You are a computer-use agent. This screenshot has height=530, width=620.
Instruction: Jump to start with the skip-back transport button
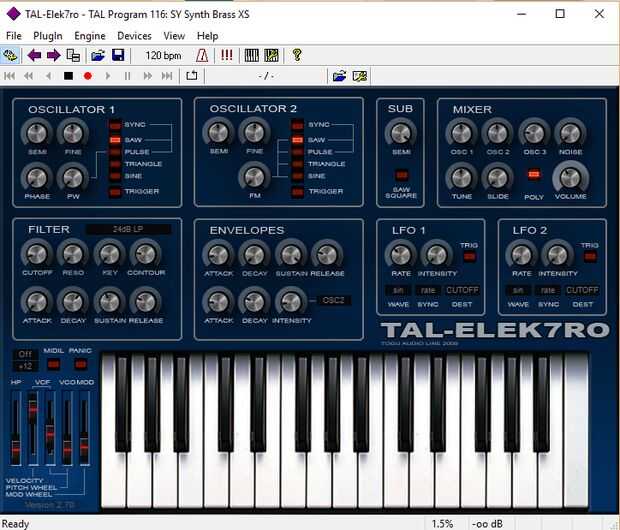pos(10,76)
